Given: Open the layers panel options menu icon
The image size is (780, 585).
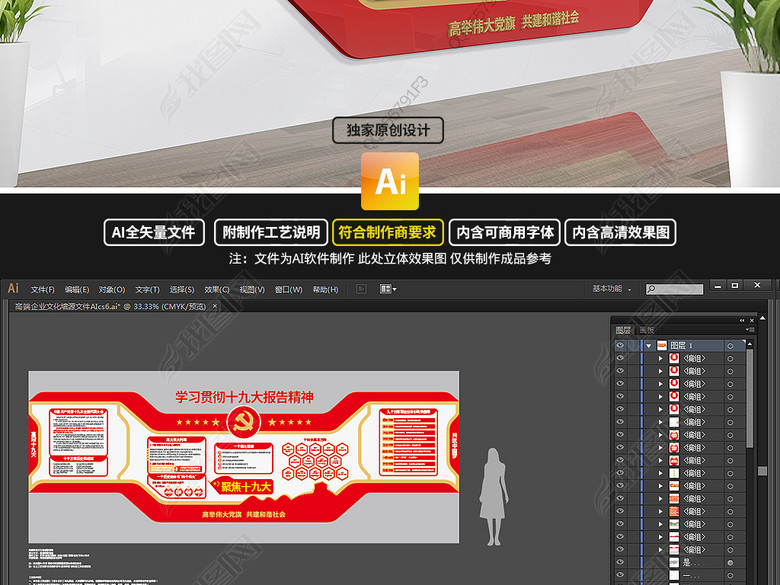Looking at the screenshot, I should [x=750, y=328].
